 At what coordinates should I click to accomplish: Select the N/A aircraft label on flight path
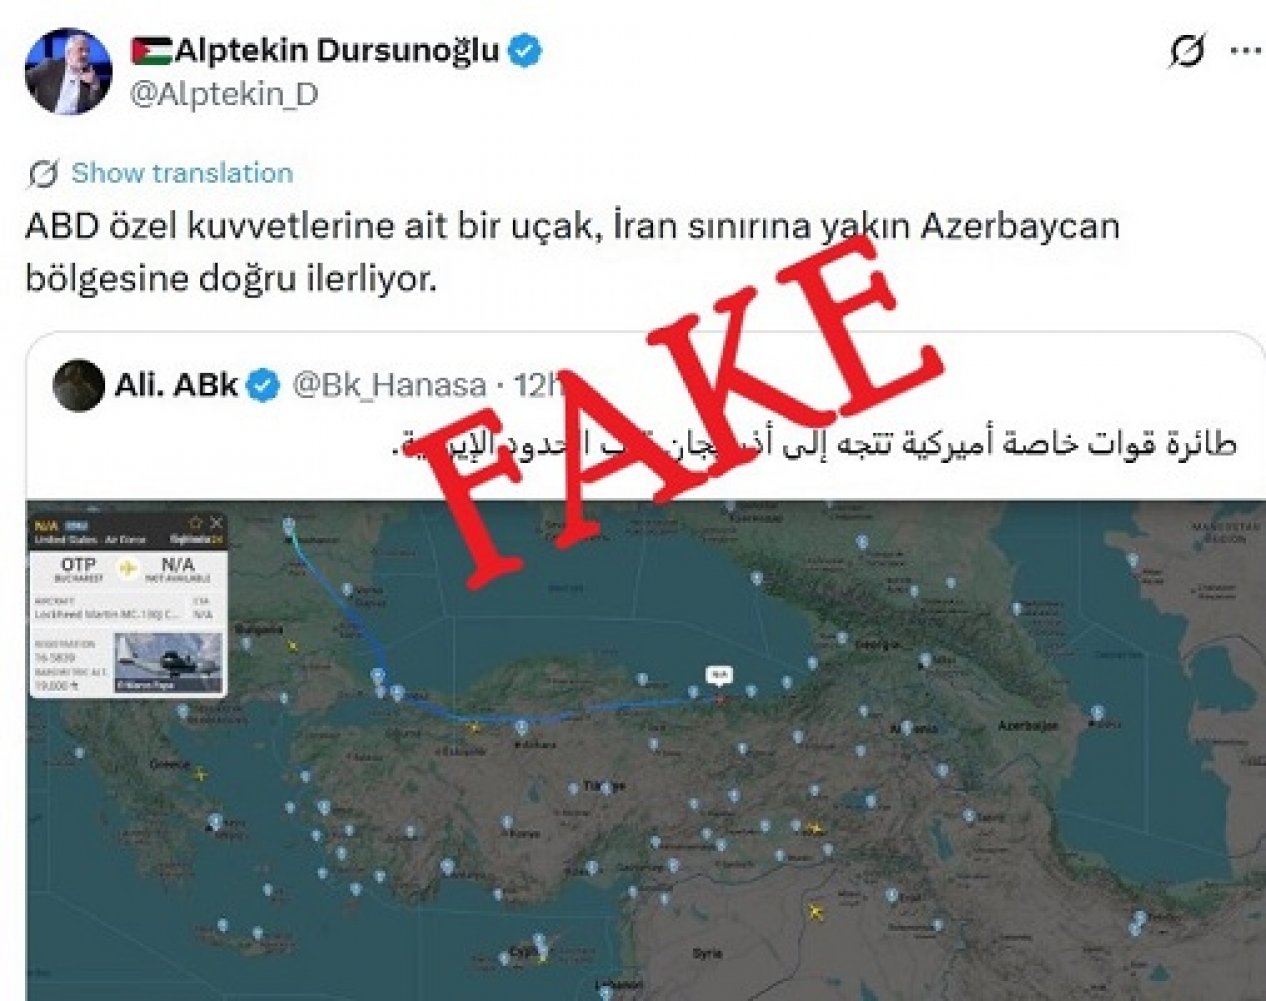point(719,676)
